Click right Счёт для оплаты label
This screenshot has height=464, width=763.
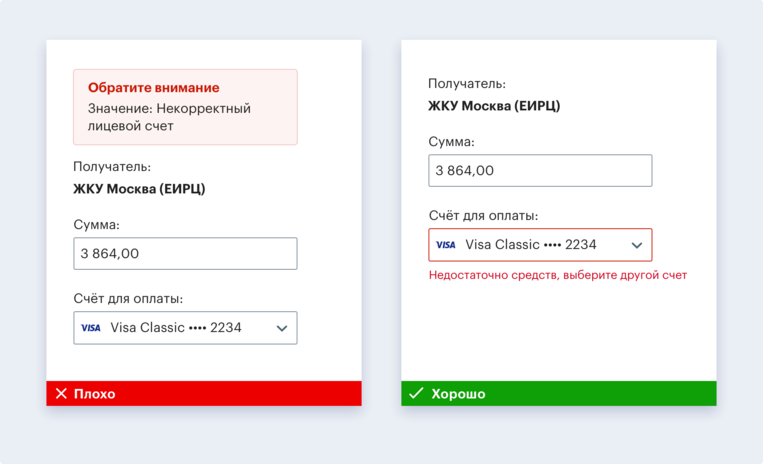pyautogui.click(x=483, y=215)
